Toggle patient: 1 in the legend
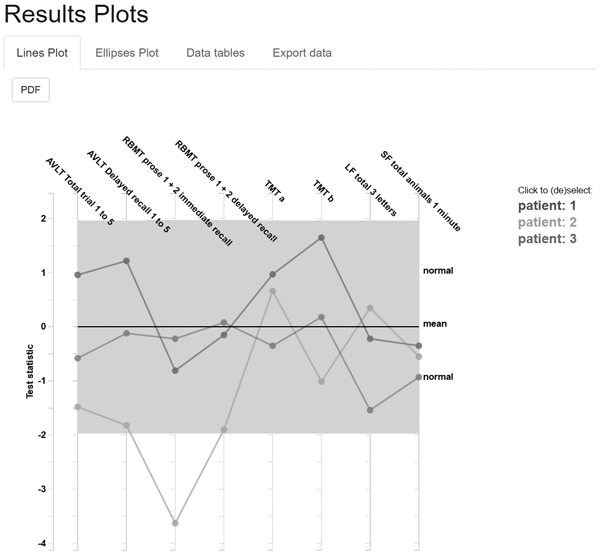The height and width of the screenshot is (555, 600). 550,206
